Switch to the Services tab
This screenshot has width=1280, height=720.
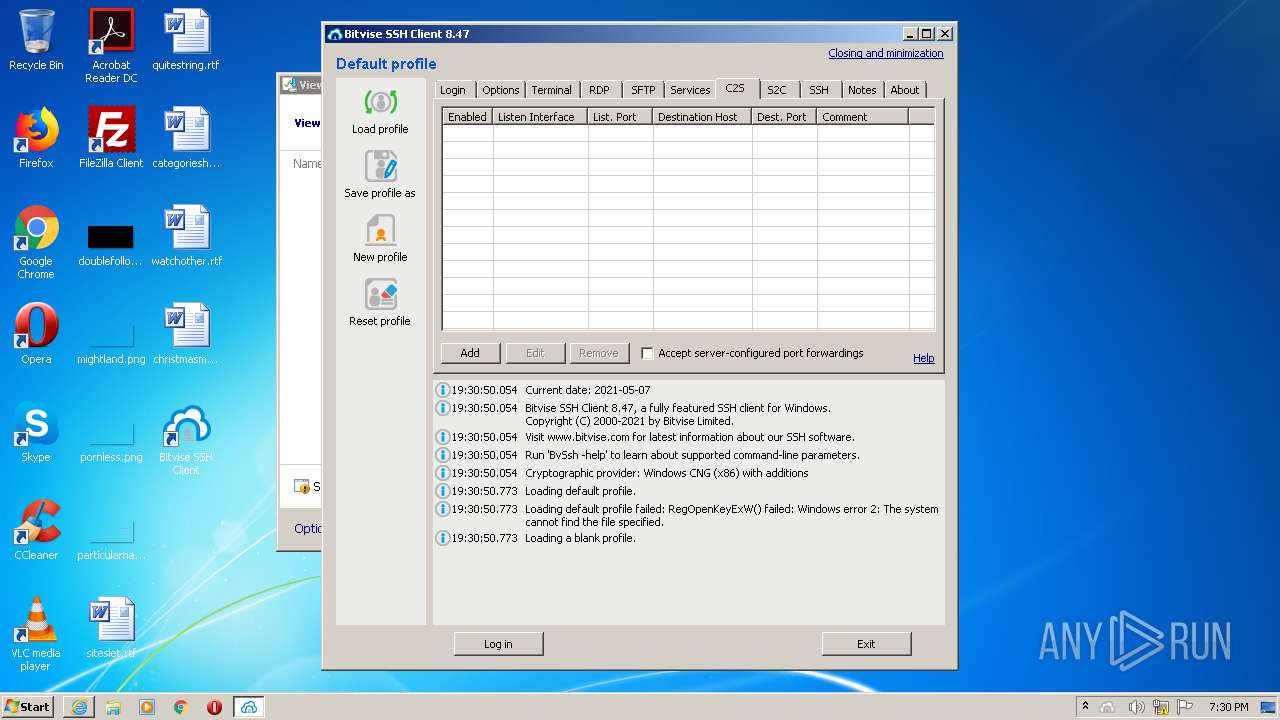pyautogui.click(x=690, y=90)
